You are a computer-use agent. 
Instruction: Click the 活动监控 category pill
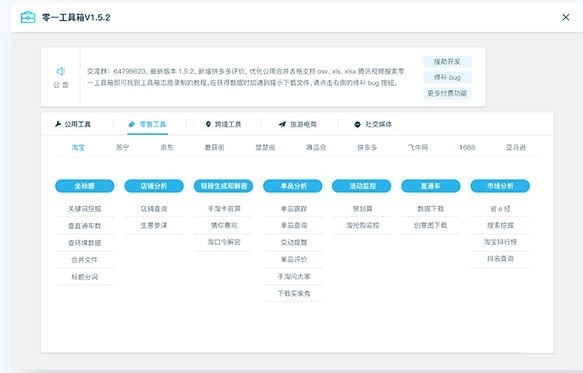[362, 186]
